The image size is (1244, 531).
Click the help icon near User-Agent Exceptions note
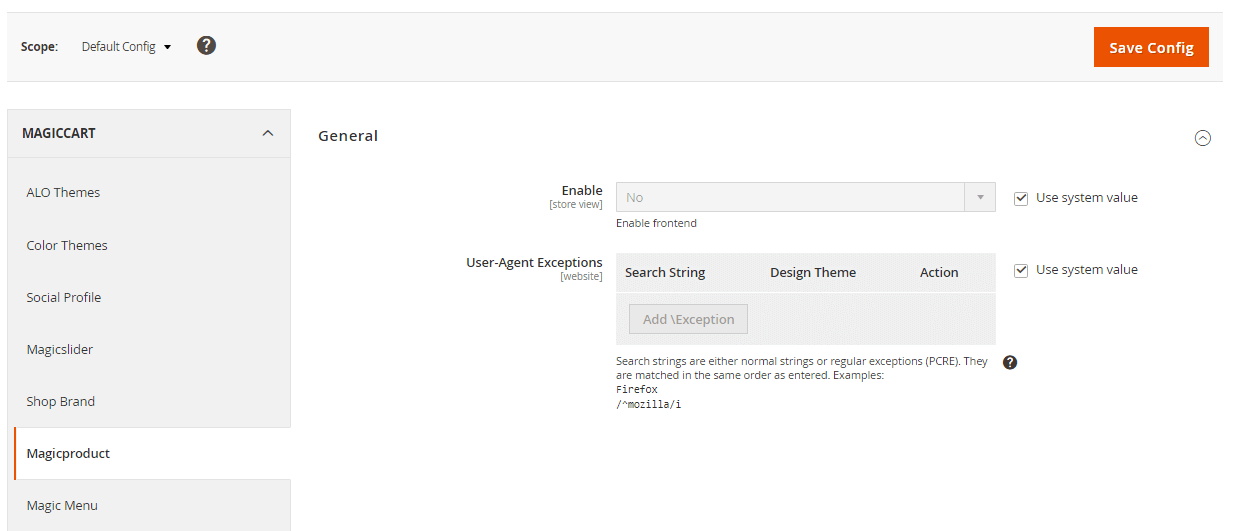coord(1010,362)
